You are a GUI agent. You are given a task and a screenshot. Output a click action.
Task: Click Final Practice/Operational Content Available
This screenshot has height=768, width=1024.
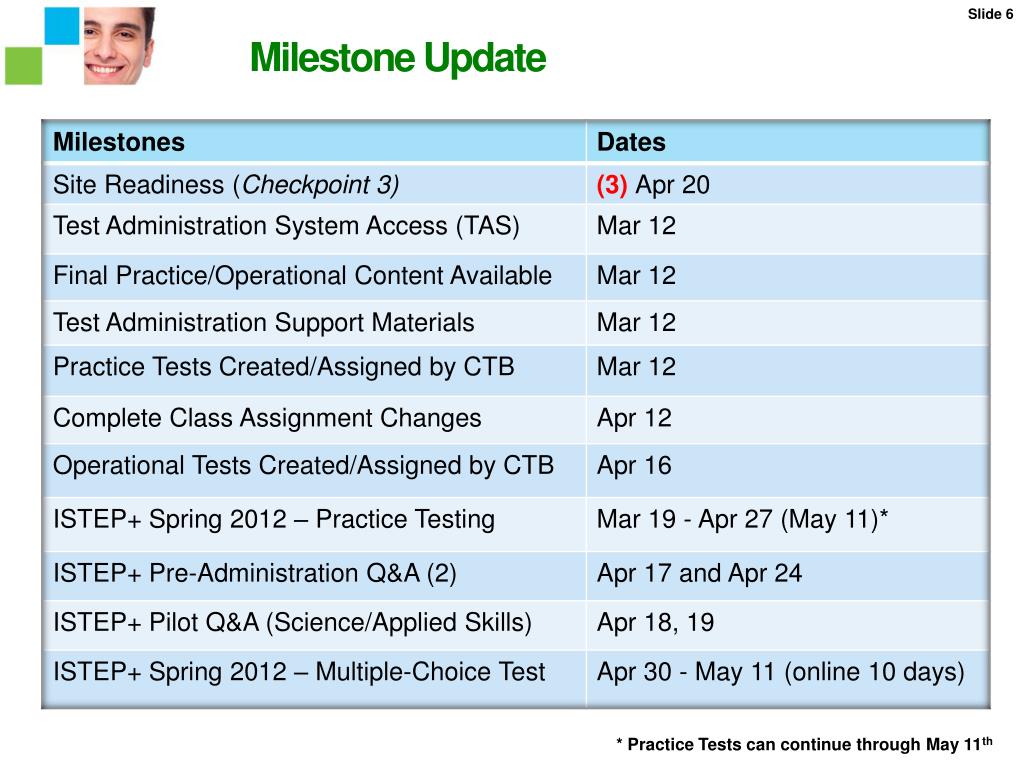302,276
